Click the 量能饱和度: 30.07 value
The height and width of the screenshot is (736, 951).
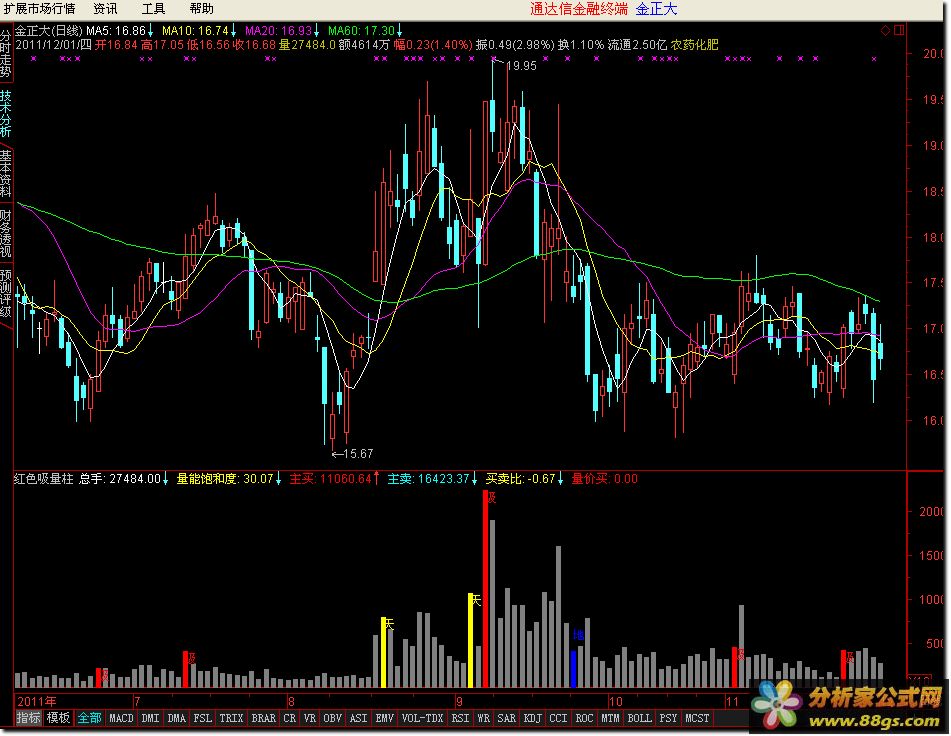(x=225, y=479)
